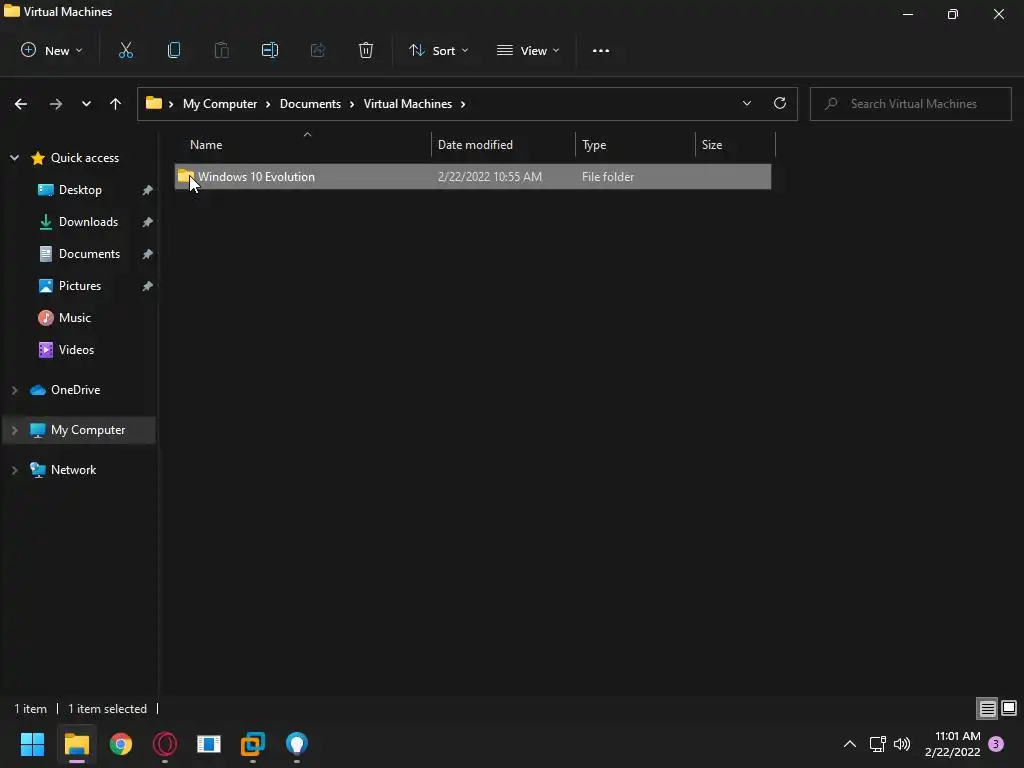Collapse the Quick access tree
This screenshot has height=768, width=1024.
[x=14, y=158]
